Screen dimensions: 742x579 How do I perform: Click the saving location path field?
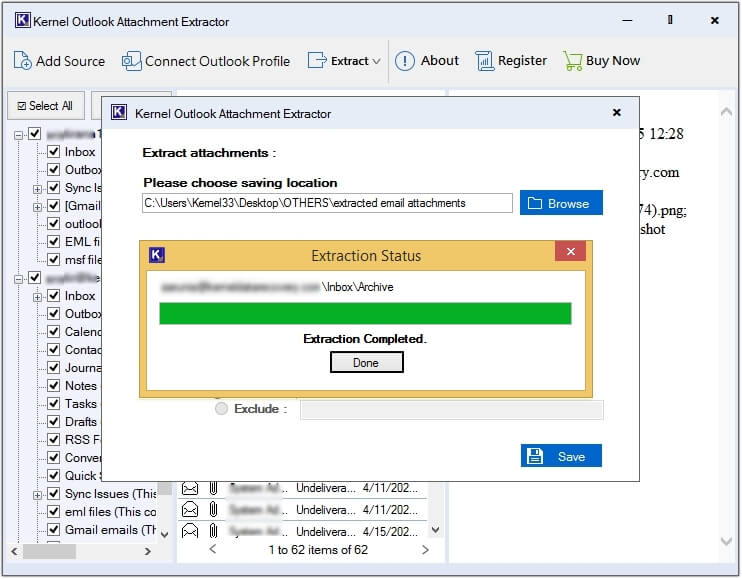(x=327, y=203)
